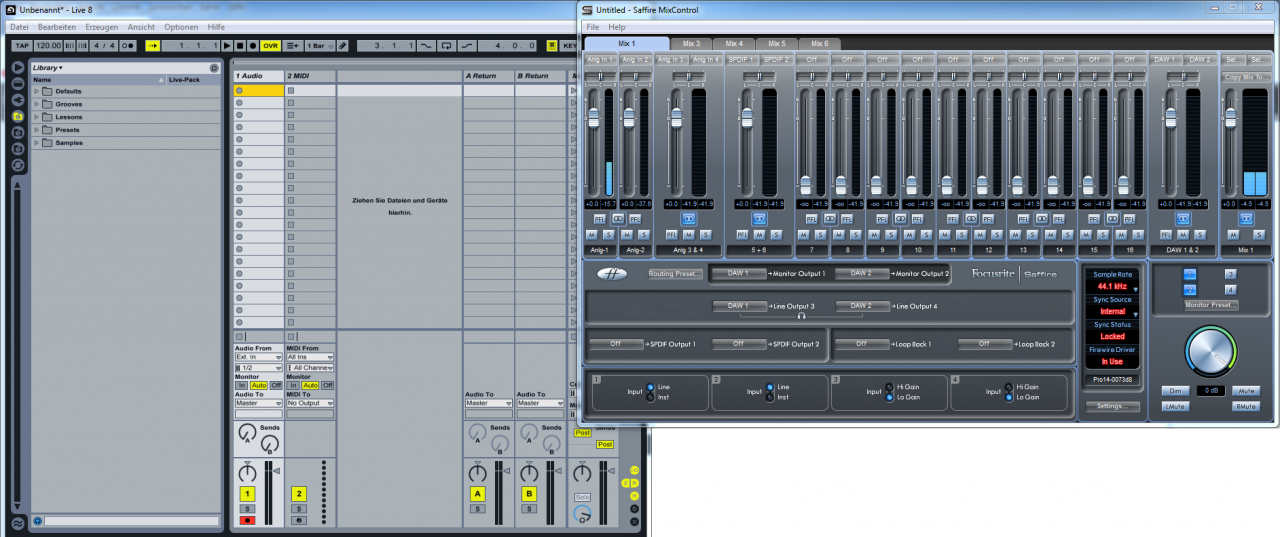Screen dimensions: 1280x537
Task: Click the 120.00 tempo field
Action: tap(48, 46)
